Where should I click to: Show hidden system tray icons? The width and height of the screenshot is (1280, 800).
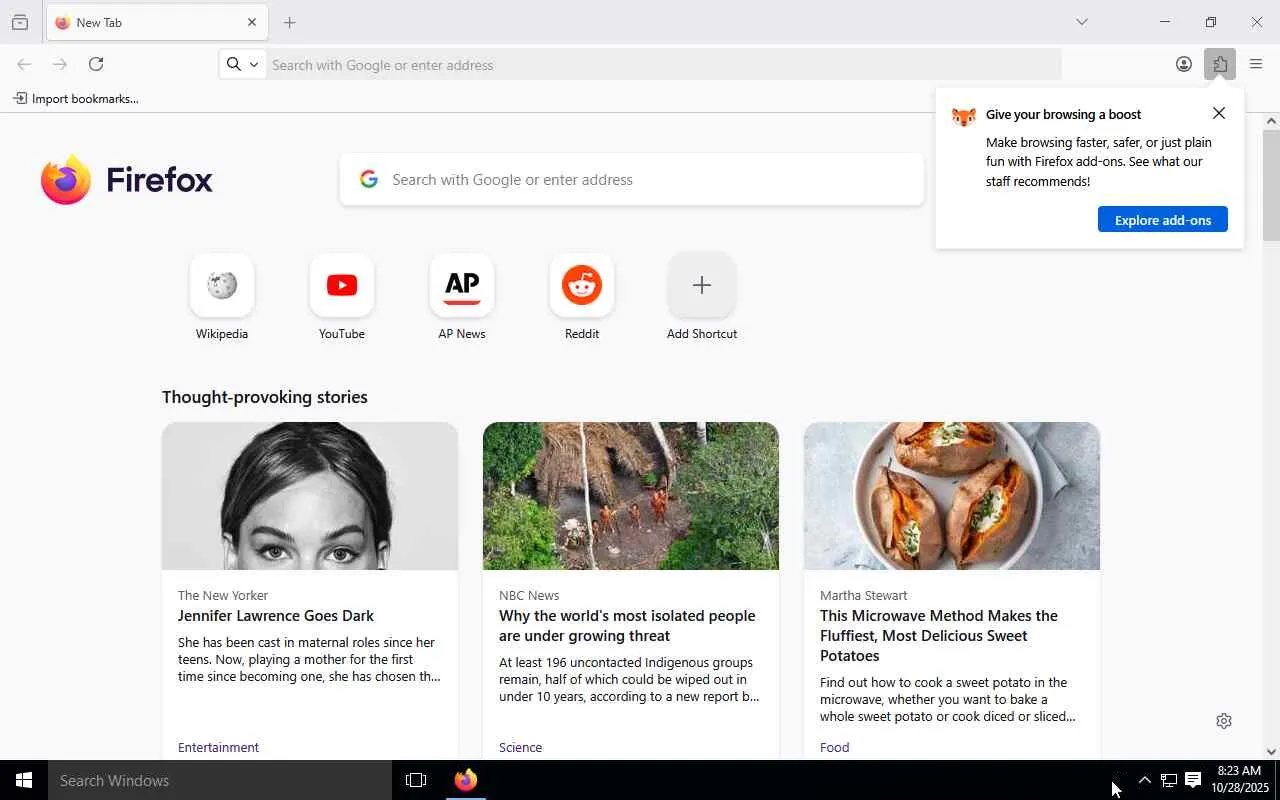[x=1145, y=780]
